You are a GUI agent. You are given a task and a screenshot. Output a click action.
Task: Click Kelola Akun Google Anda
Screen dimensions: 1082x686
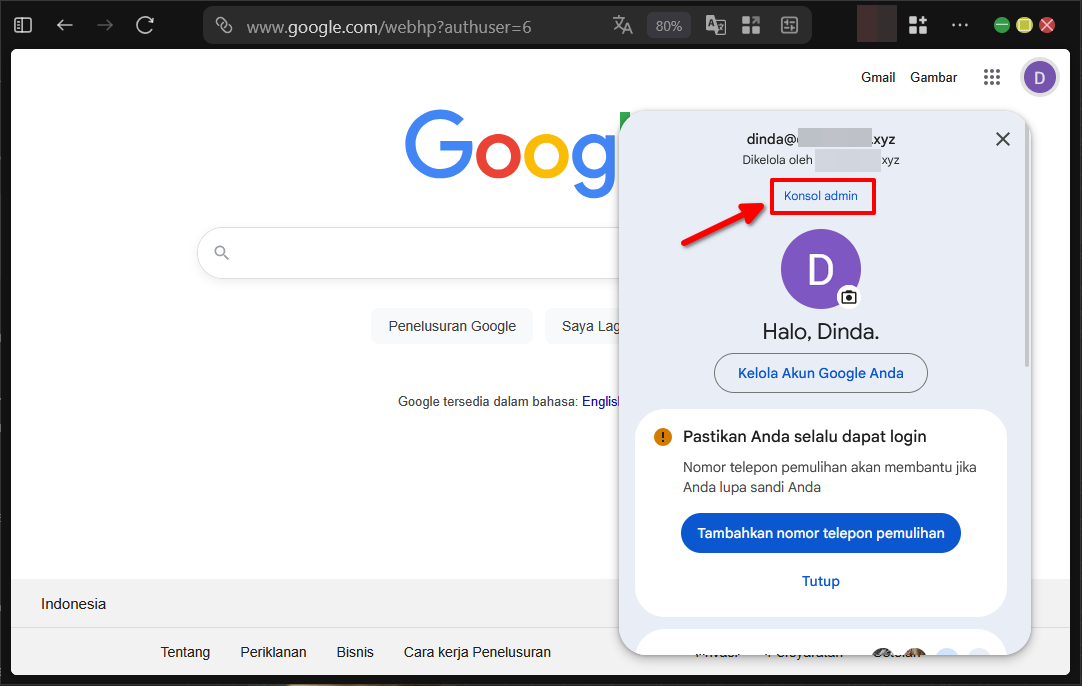click(x=820, y=372)
